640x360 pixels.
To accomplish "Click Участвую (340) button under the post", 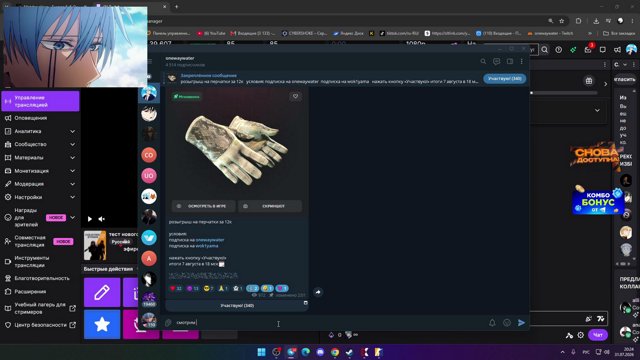I will click(x=237, y=305).
